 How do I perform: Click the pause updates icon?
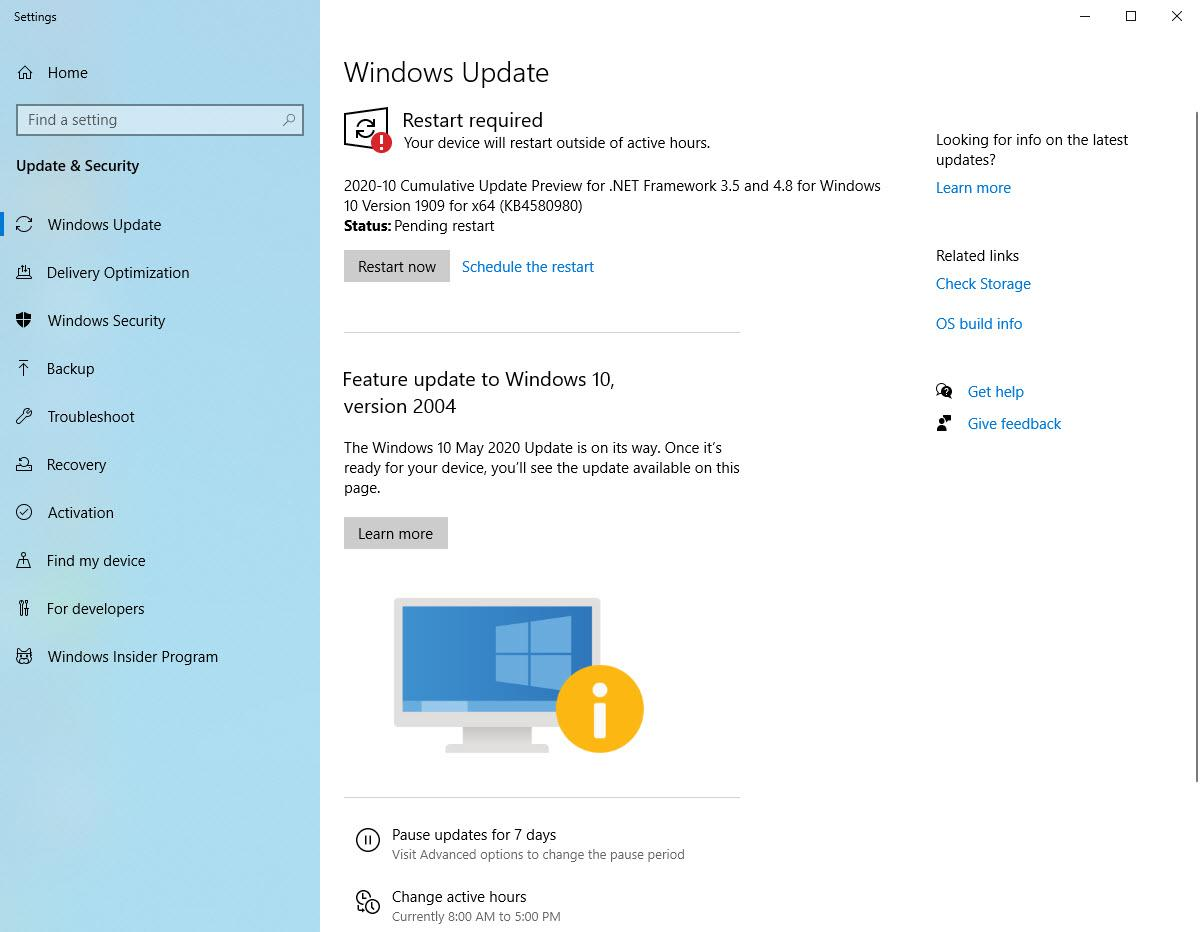point(368,840)
